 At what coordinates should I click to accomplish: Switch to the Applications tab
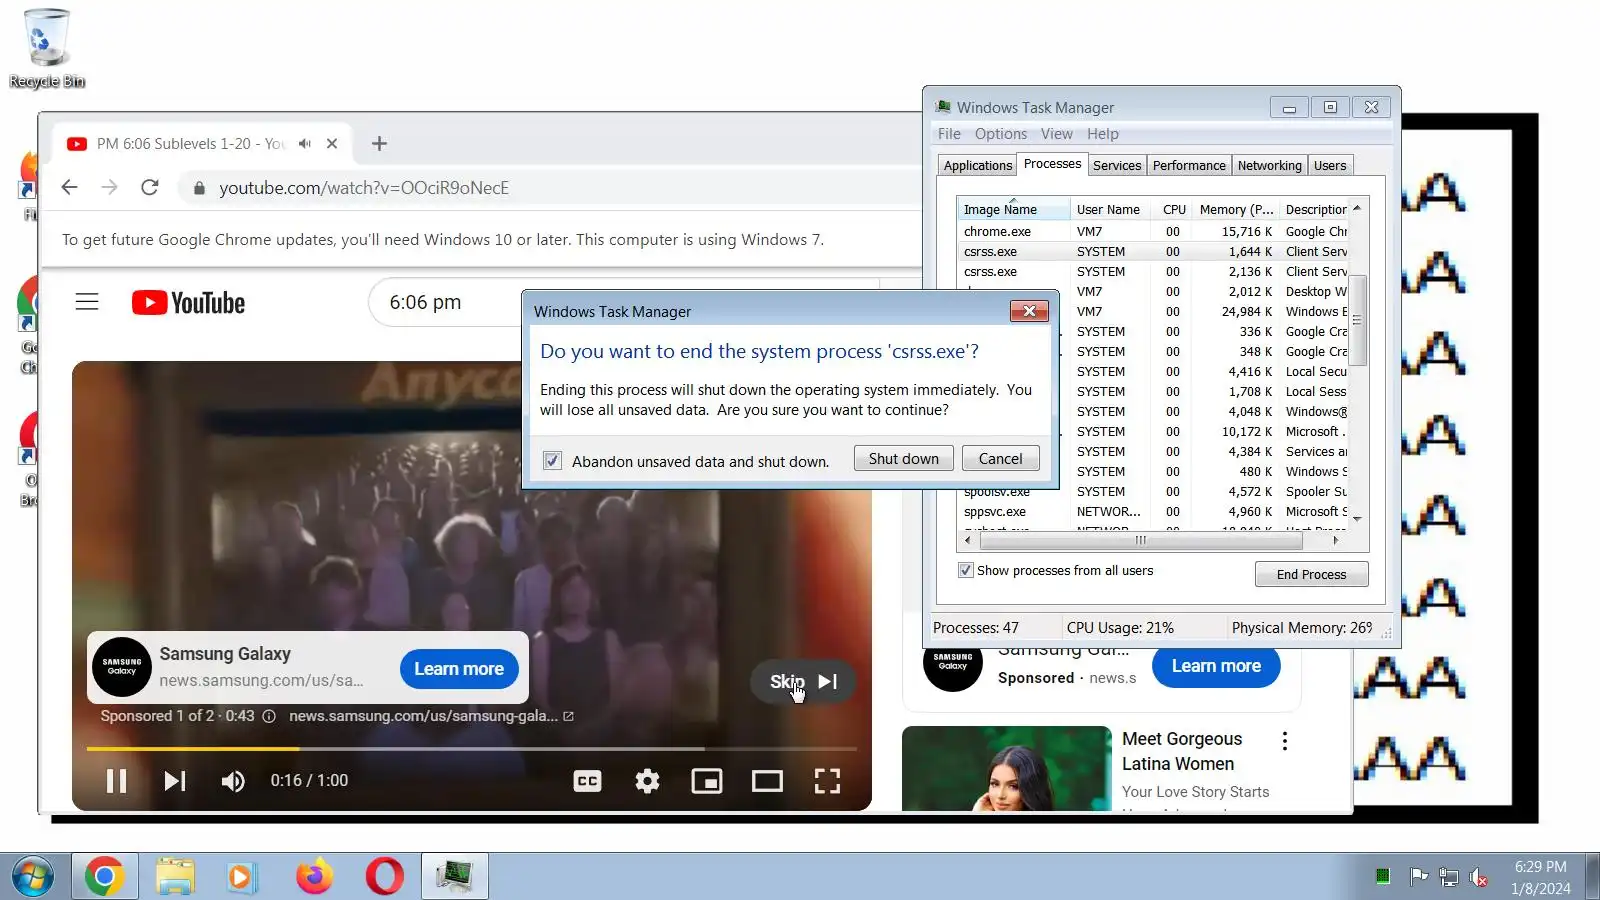coord(978,166)
